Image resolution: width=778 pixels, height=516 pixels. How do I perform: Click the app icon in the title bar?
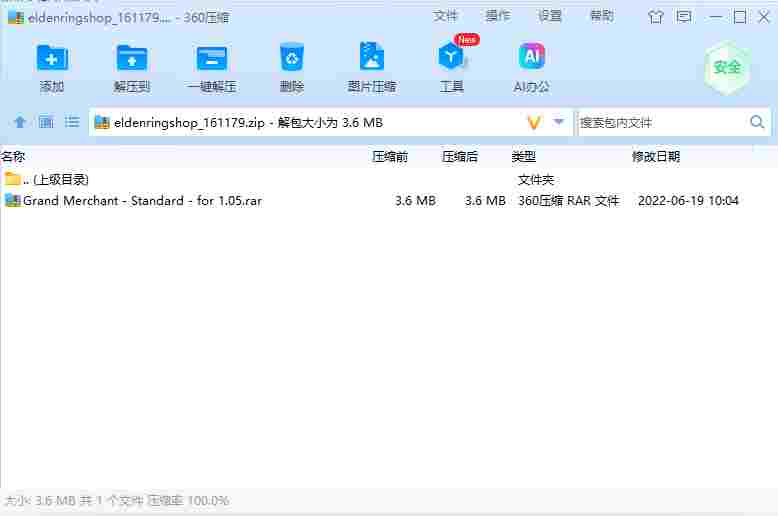click(16, 18)
